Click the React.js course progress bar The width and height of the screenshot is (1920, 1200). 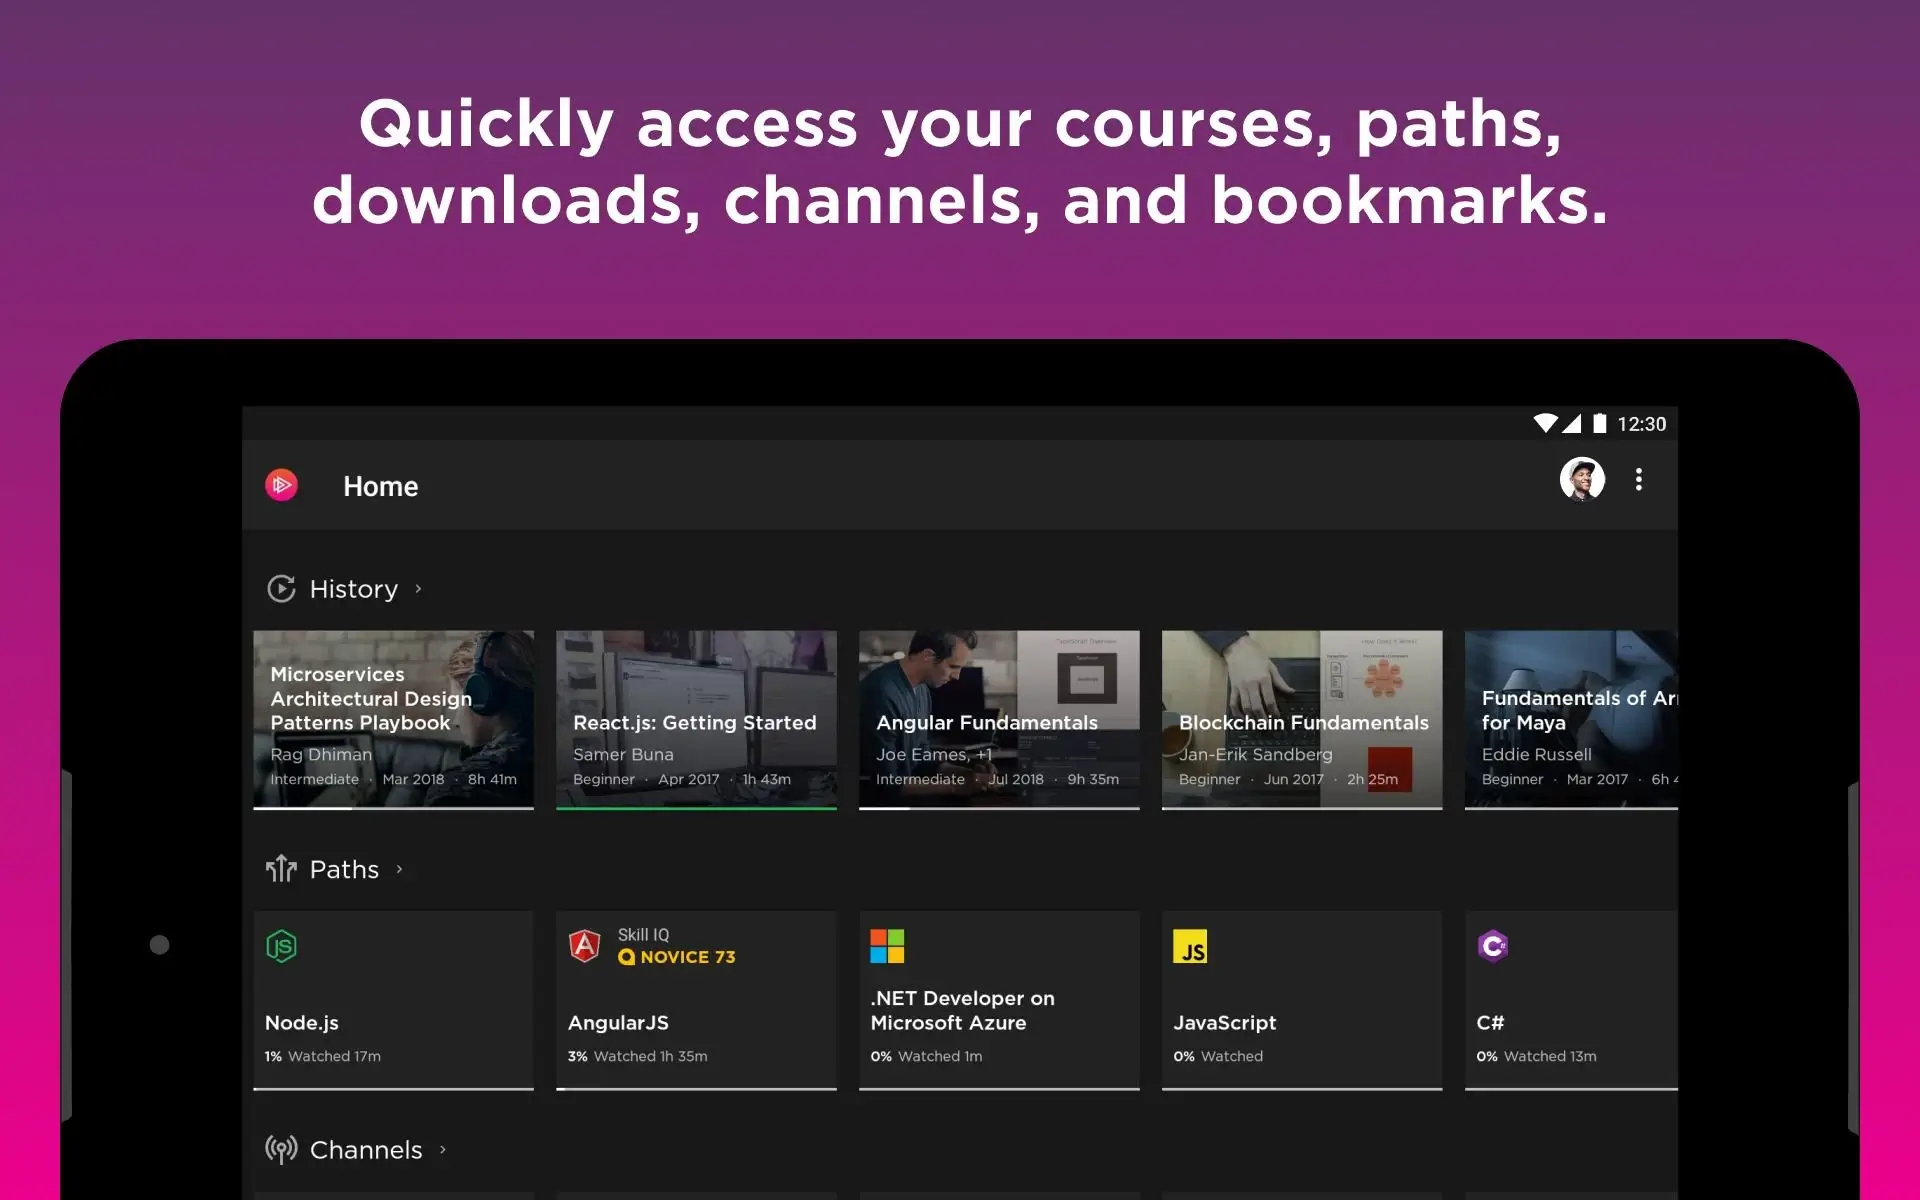click(696, 806)
